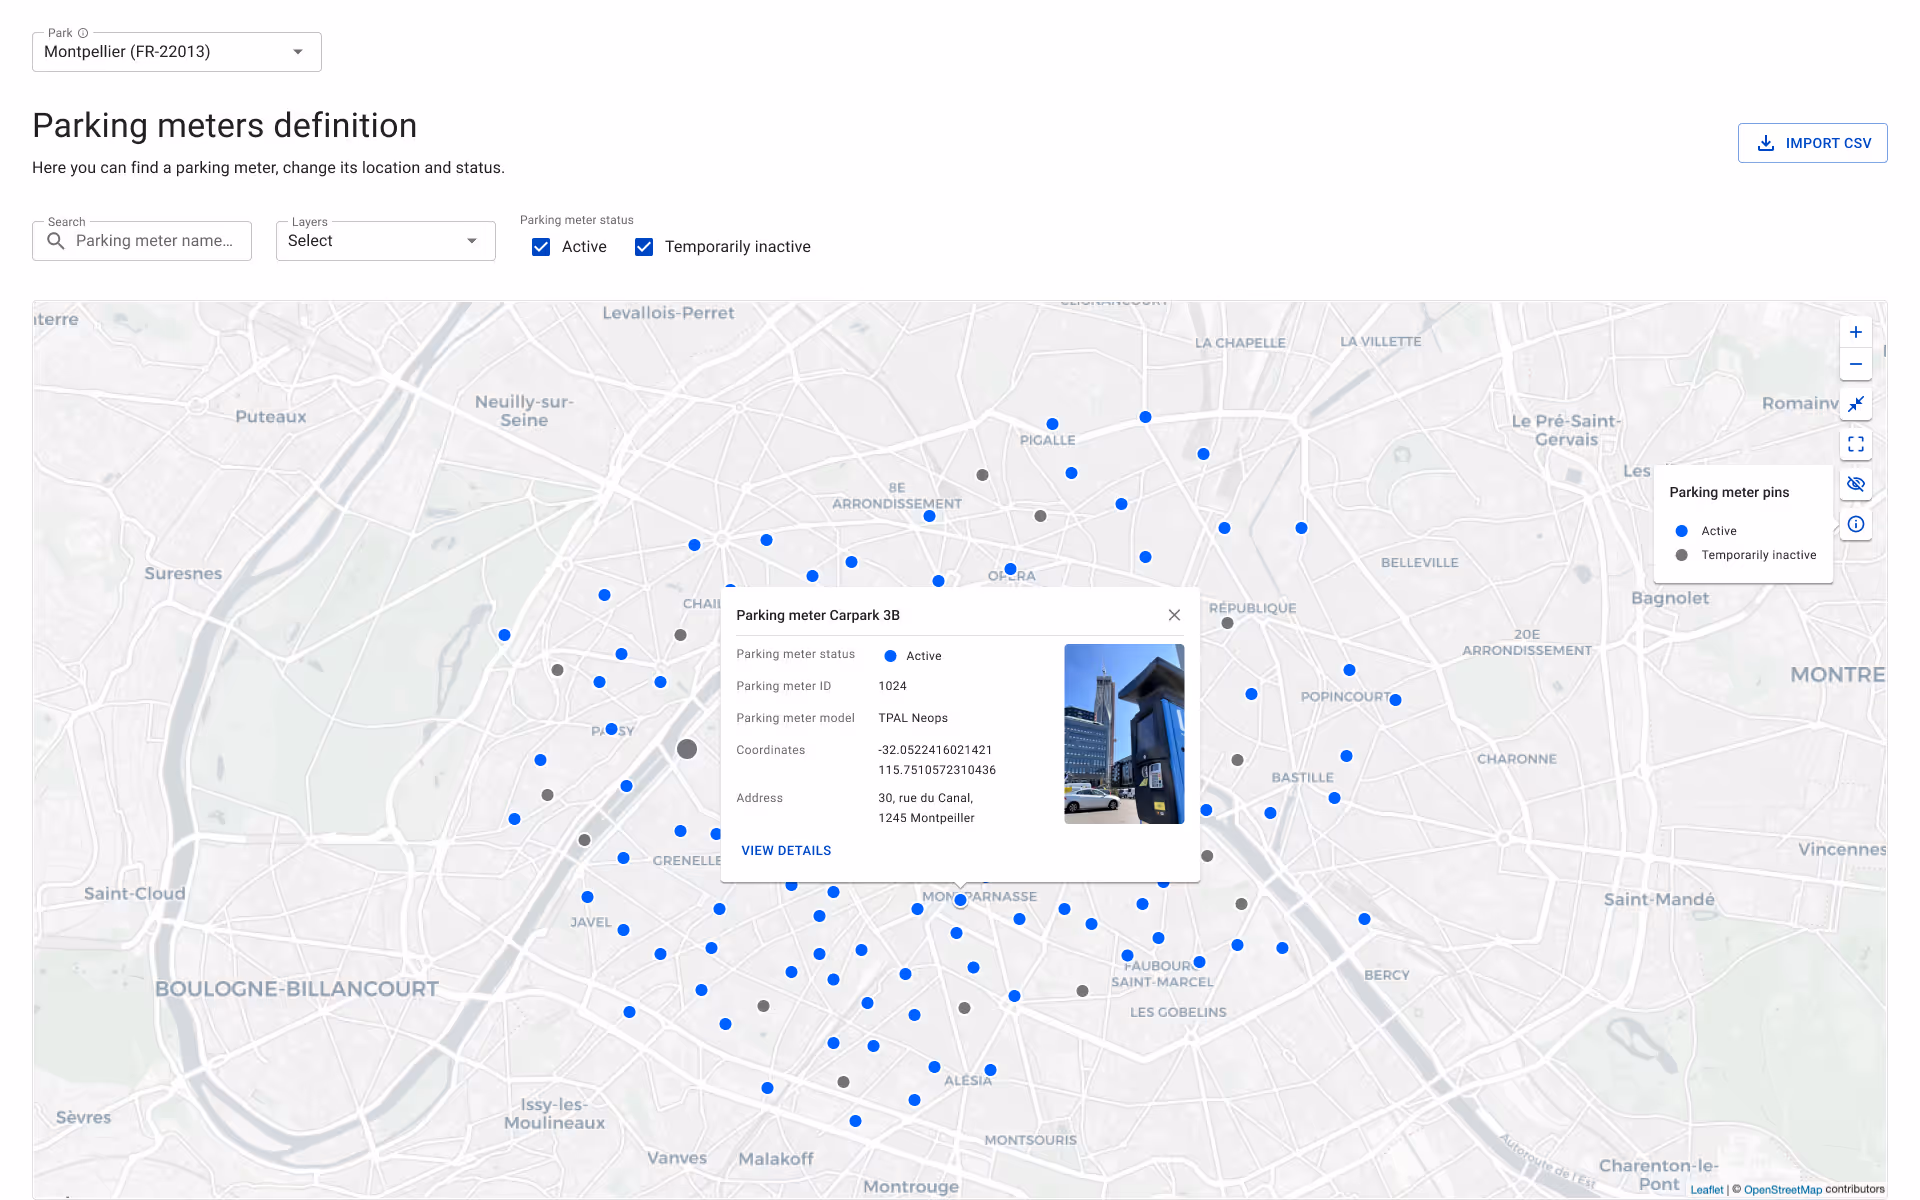The image size is (1920, 1200).
Task: Click the parking meter name search field
Action: pos(155,241)
